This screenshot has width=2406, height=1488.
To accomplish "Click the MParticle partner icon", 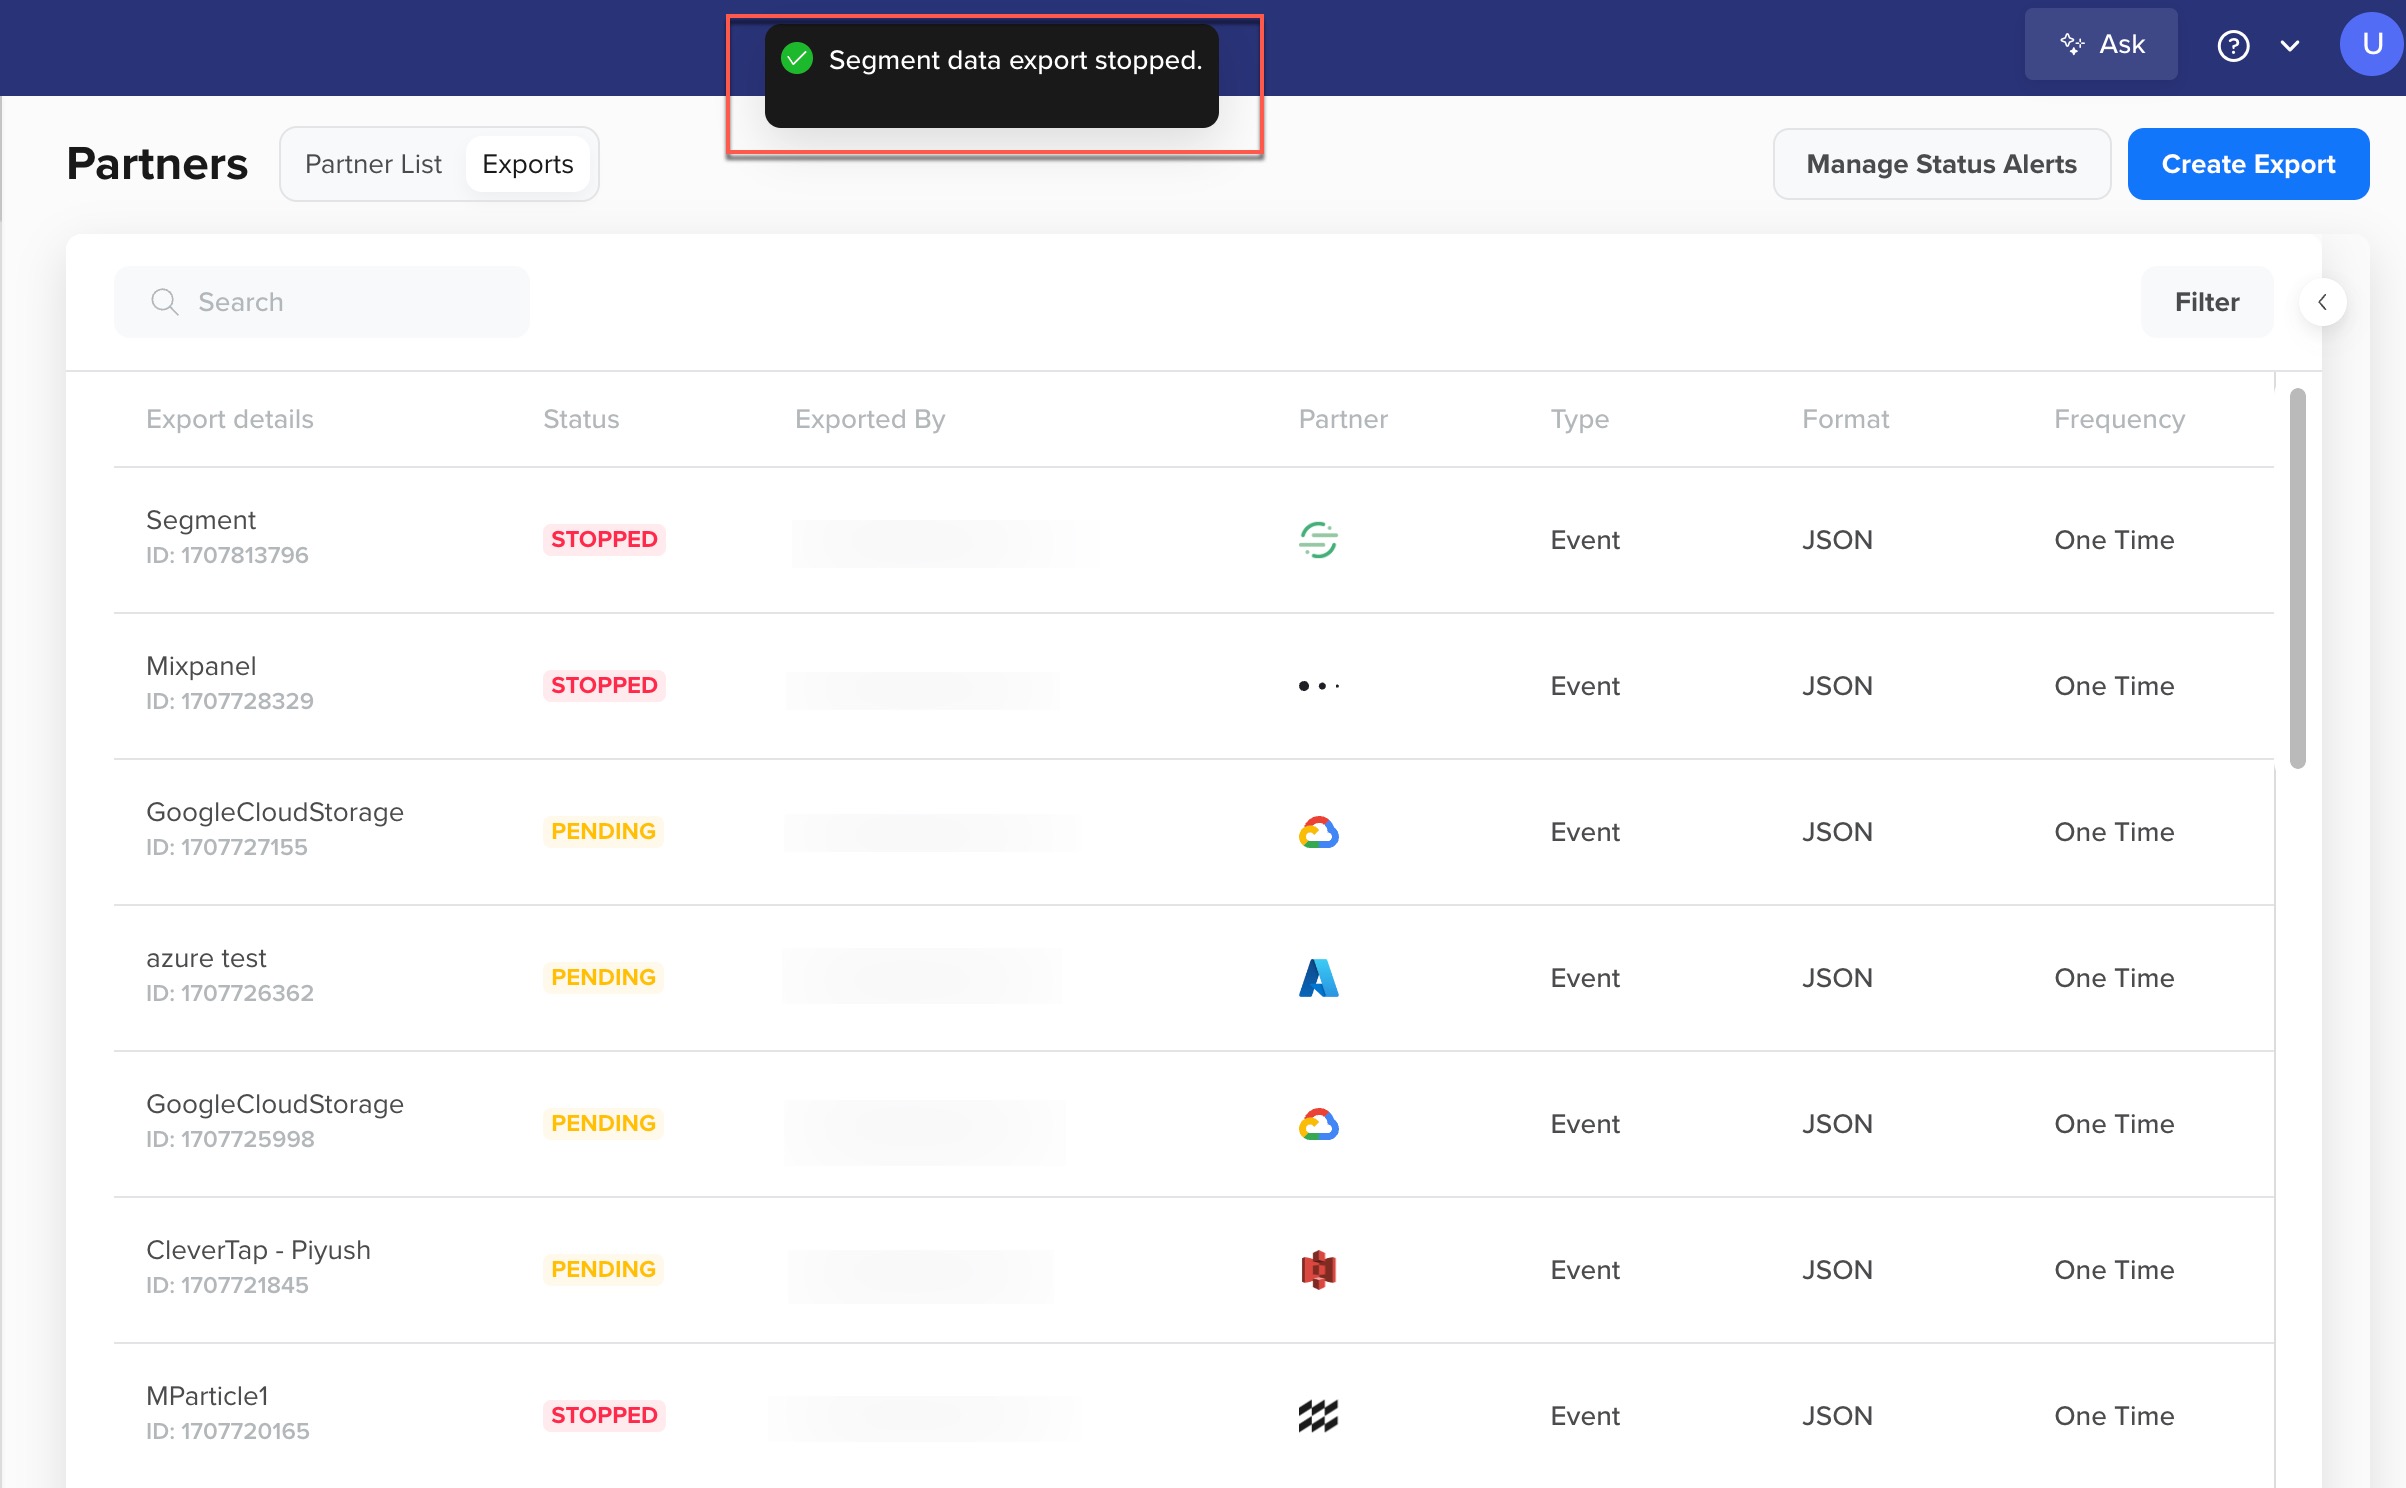I will [x=1320, y=1414].
